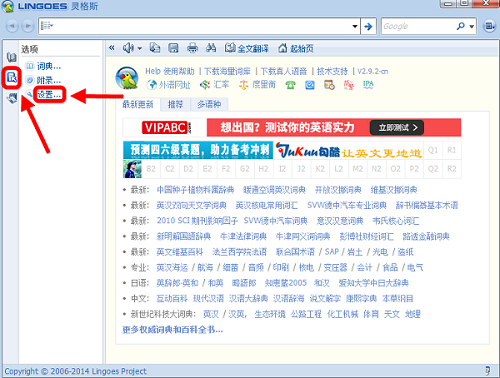
Task: Open the Help 使用帮助 link
Action: 170,71
